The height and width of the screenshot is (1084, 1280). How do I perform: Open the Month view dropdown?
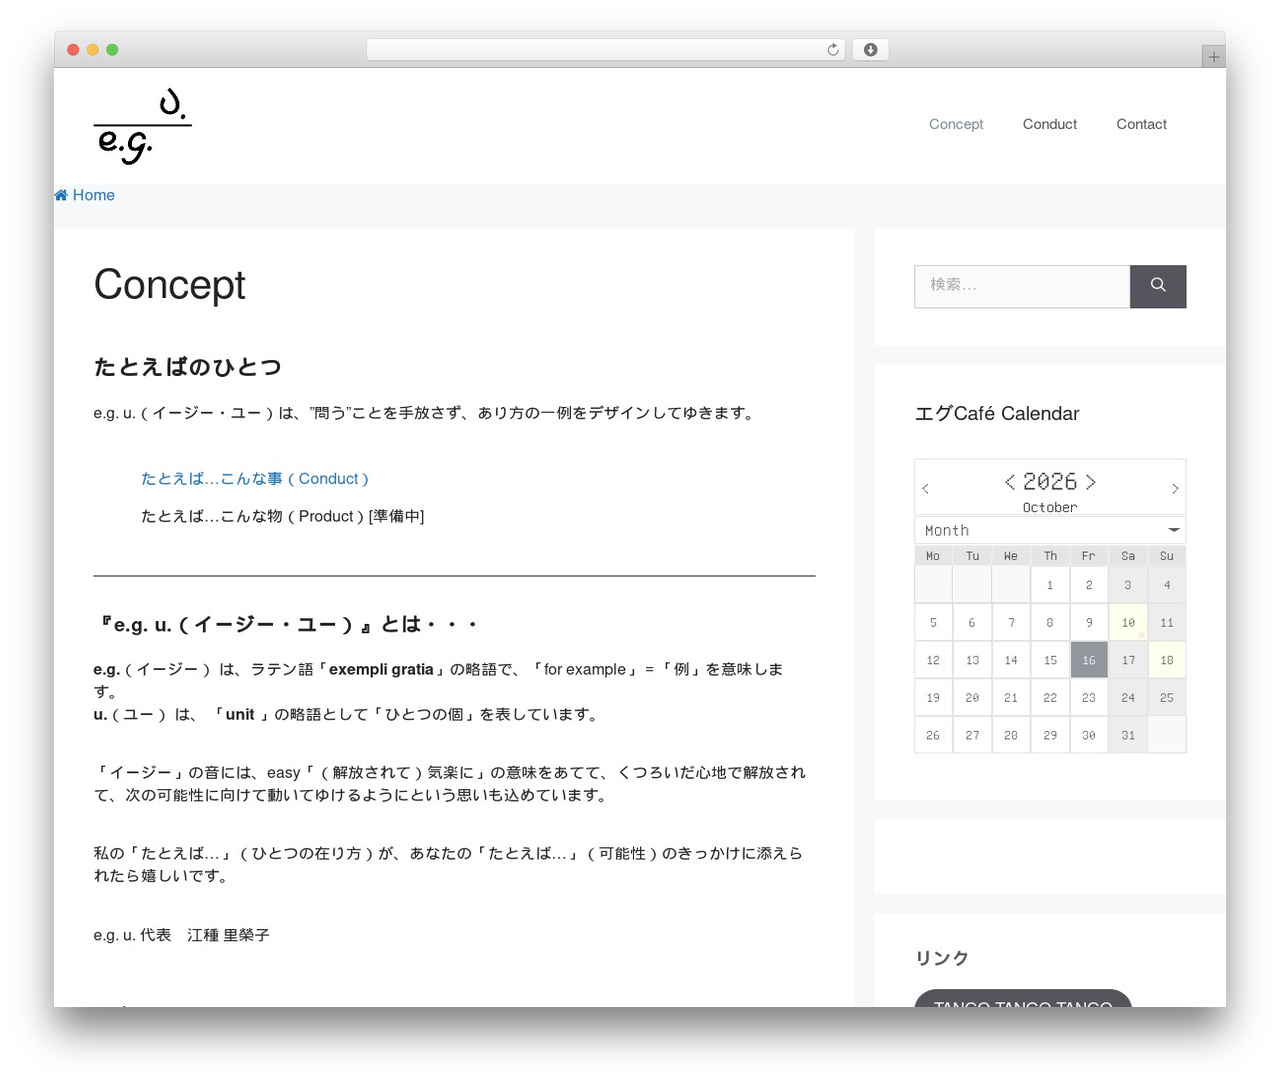coord(1050,530)
